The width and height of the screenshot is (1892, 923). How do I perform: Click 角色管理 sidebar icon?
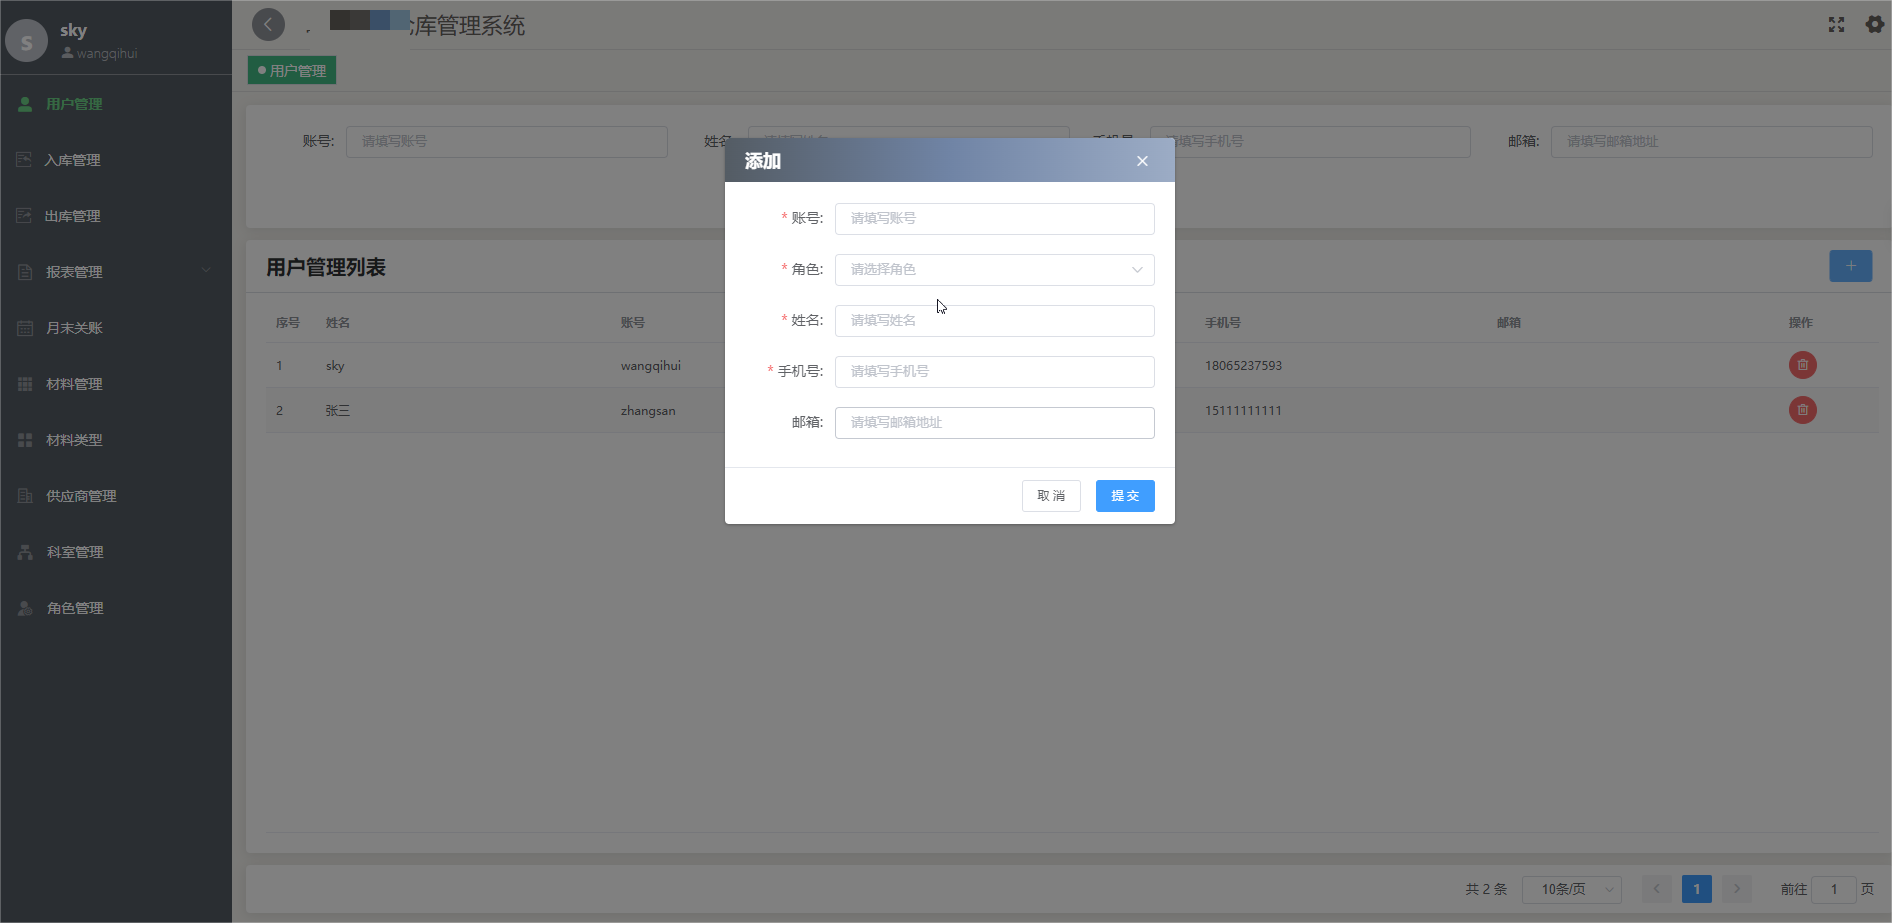tap(25, 608)
